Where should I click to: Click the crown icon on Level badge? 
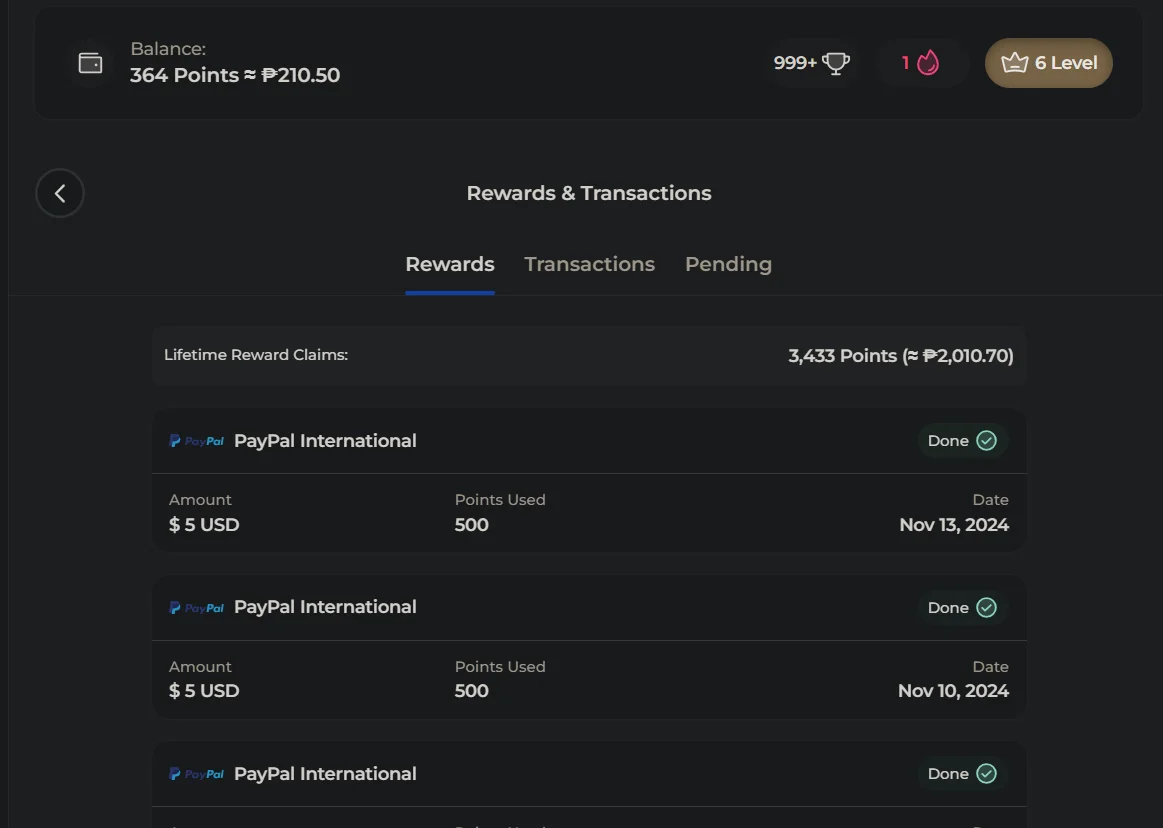click(x=1015, y=63)
